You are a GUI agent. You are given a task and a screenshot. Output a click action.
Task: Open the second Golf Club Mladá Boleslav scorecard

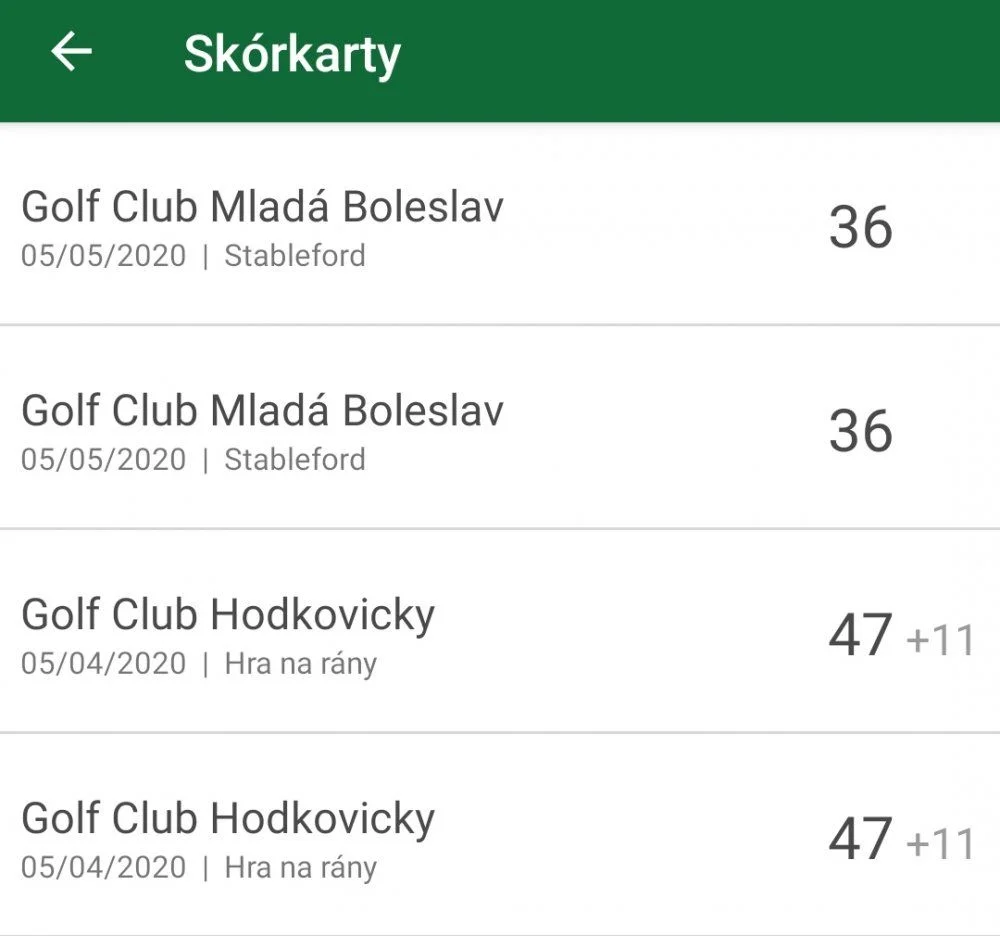point(500,428)
